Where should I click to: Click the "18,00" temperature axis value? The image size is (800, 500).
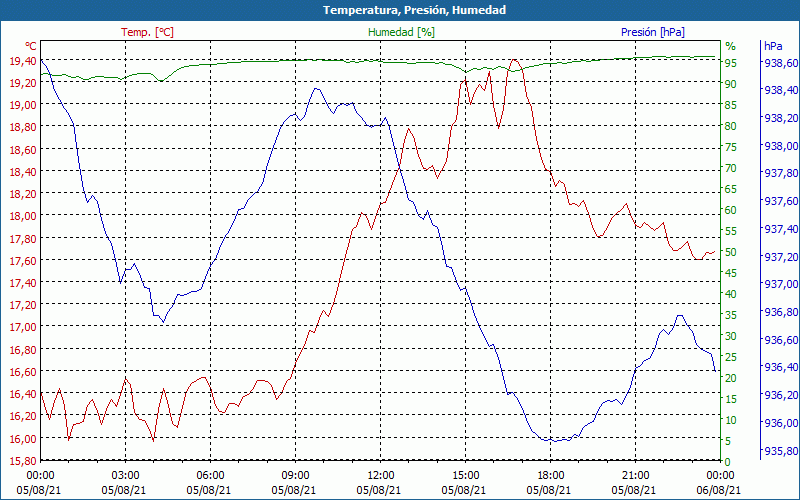22,216
